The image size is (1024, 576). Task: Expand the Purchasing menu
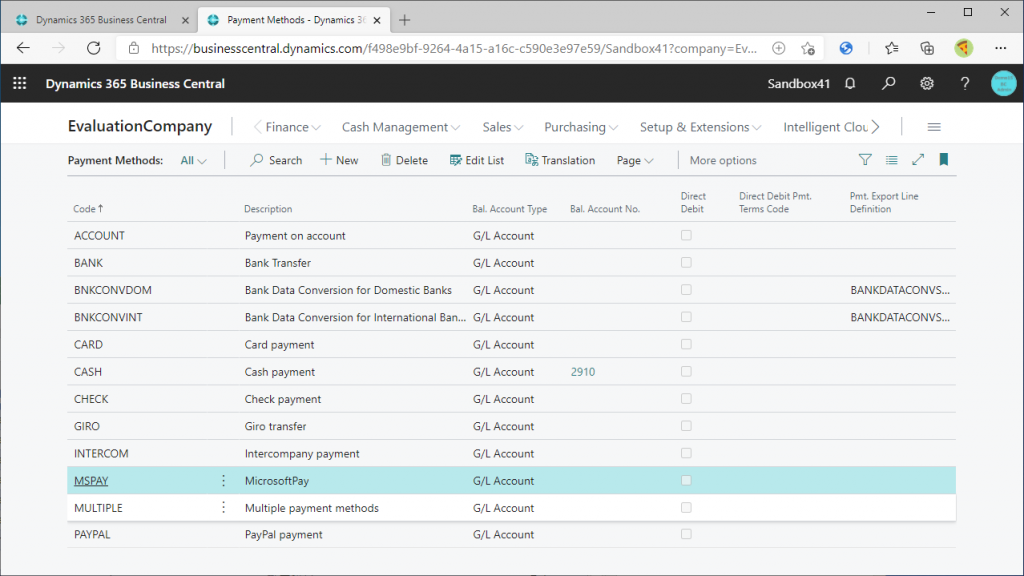pos(581,127)
